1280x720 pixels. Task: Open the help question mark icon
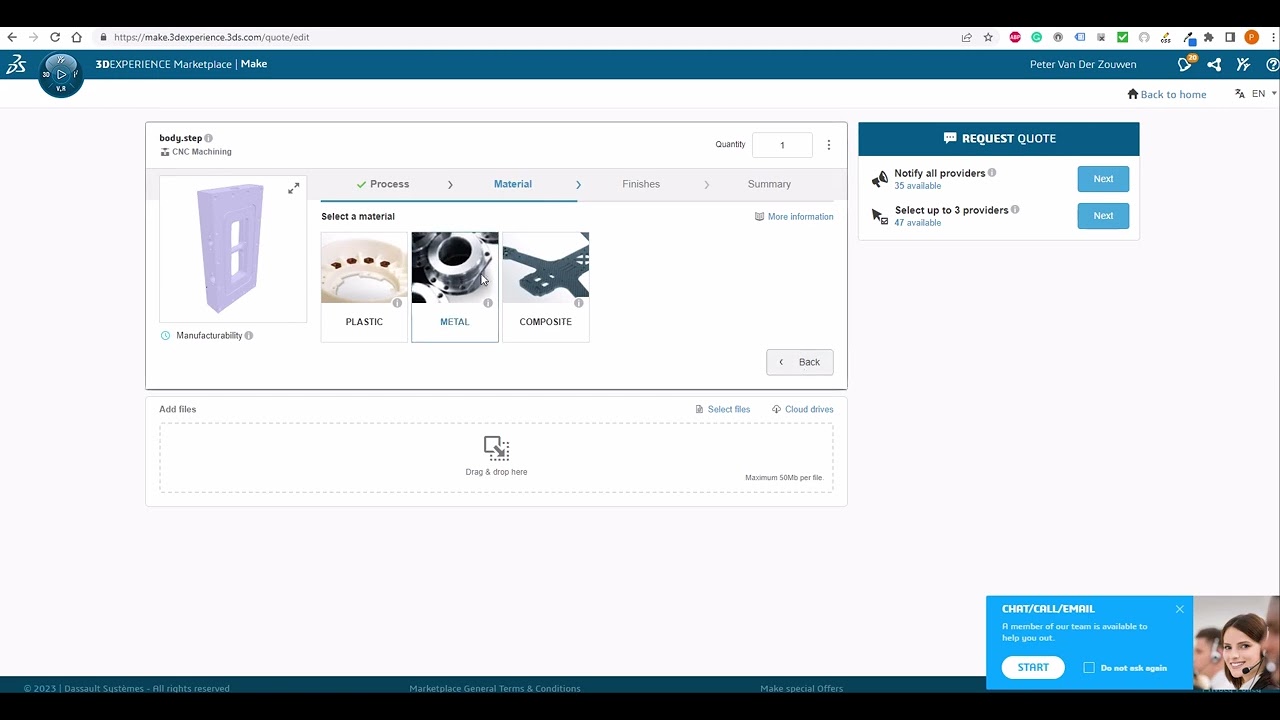click(x=1272, y=64)
